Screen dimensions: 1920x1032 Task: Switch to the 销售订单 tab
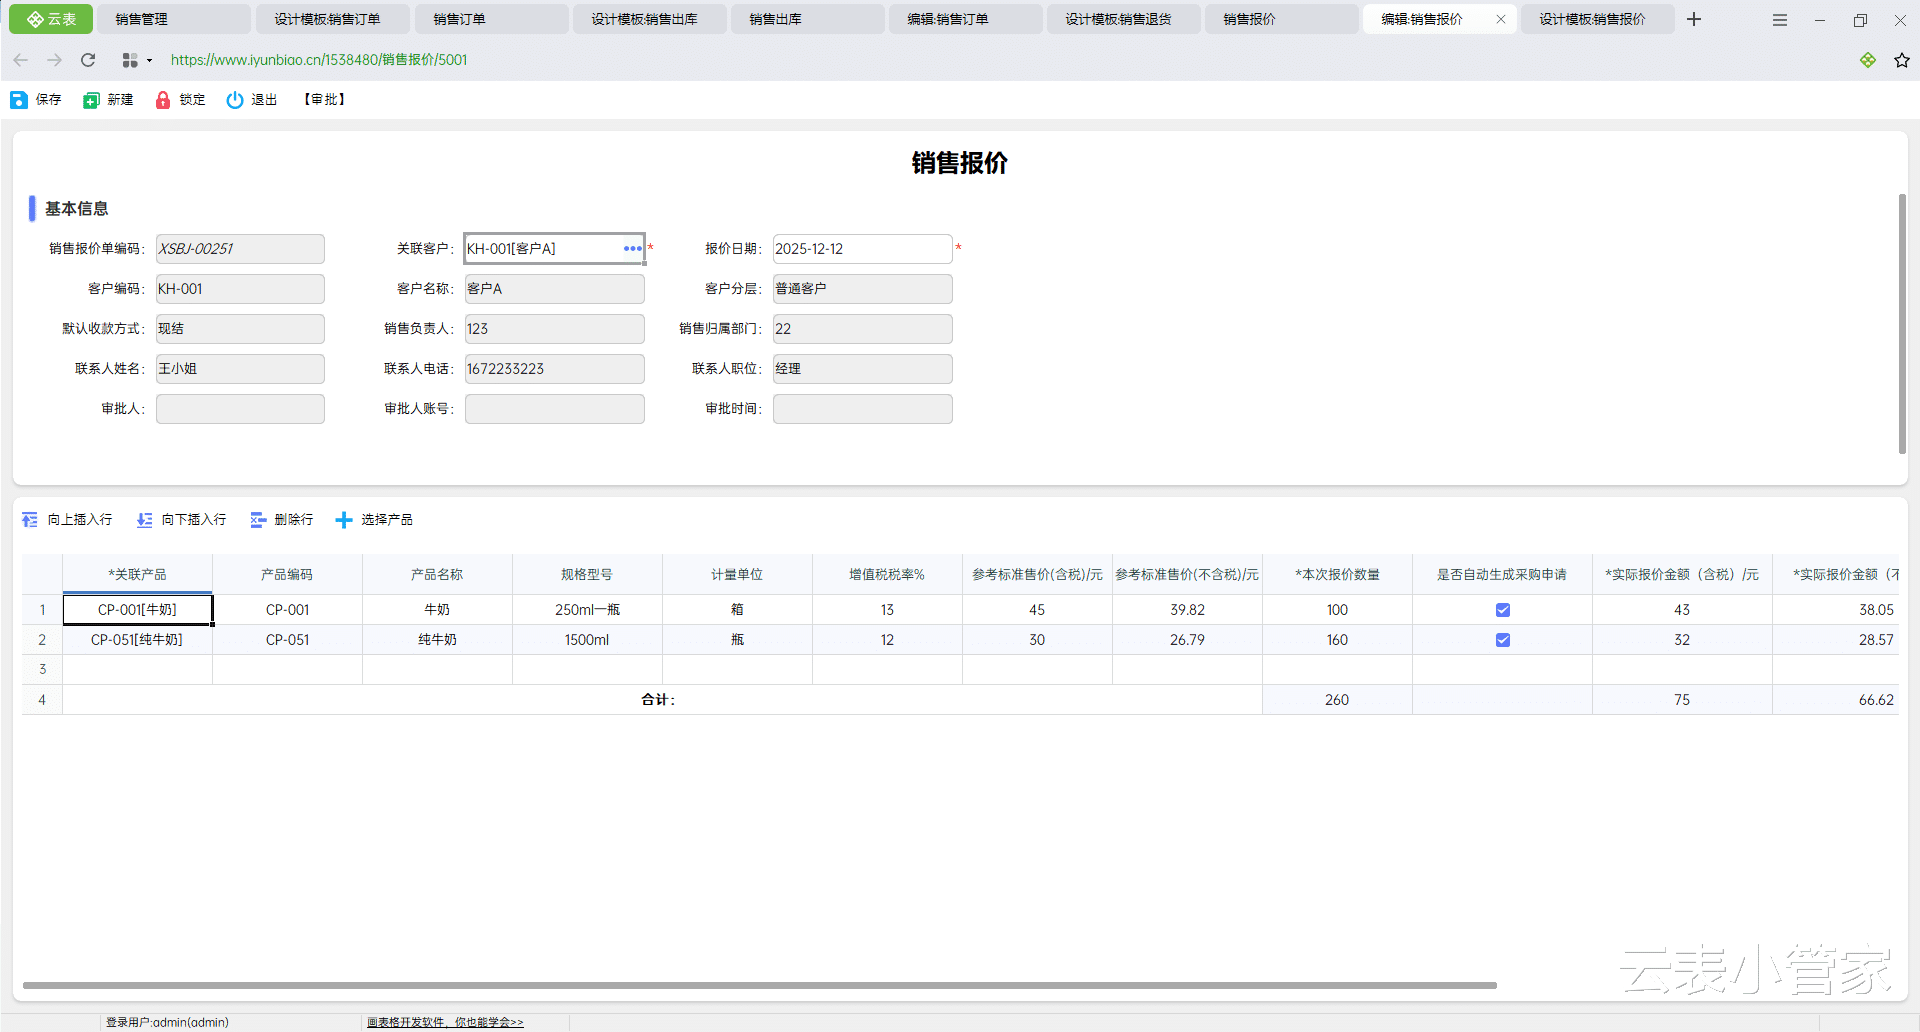tap(491, 19)
